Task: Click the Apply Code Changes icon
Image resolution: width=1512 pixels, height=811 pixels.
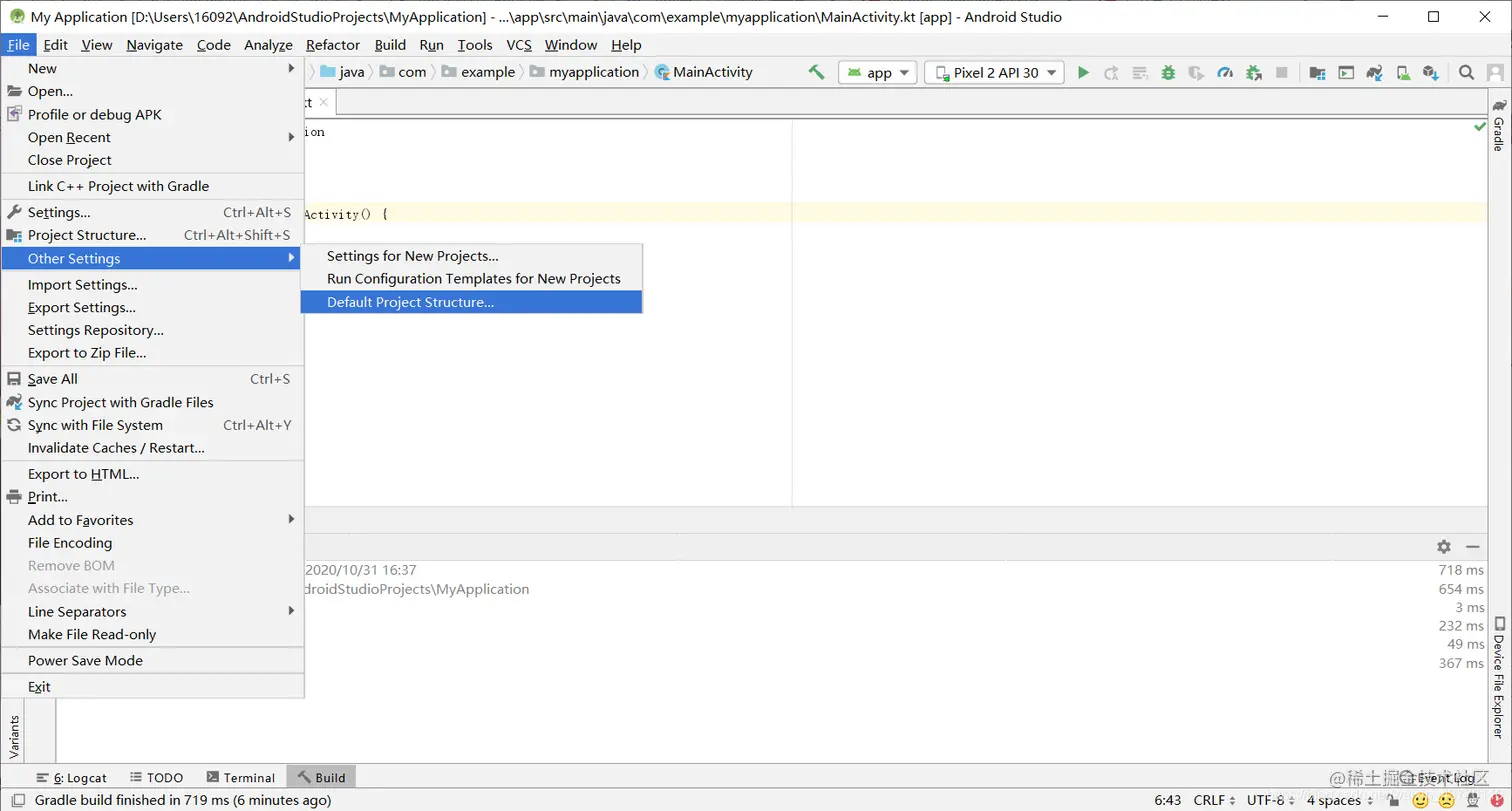Action: (x=1139, y=72)
